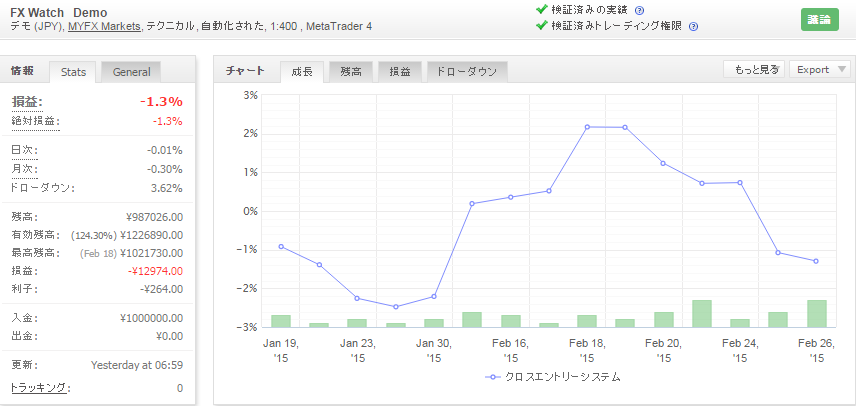
Task: Click the green 議論 button
Action: [819, 19]
